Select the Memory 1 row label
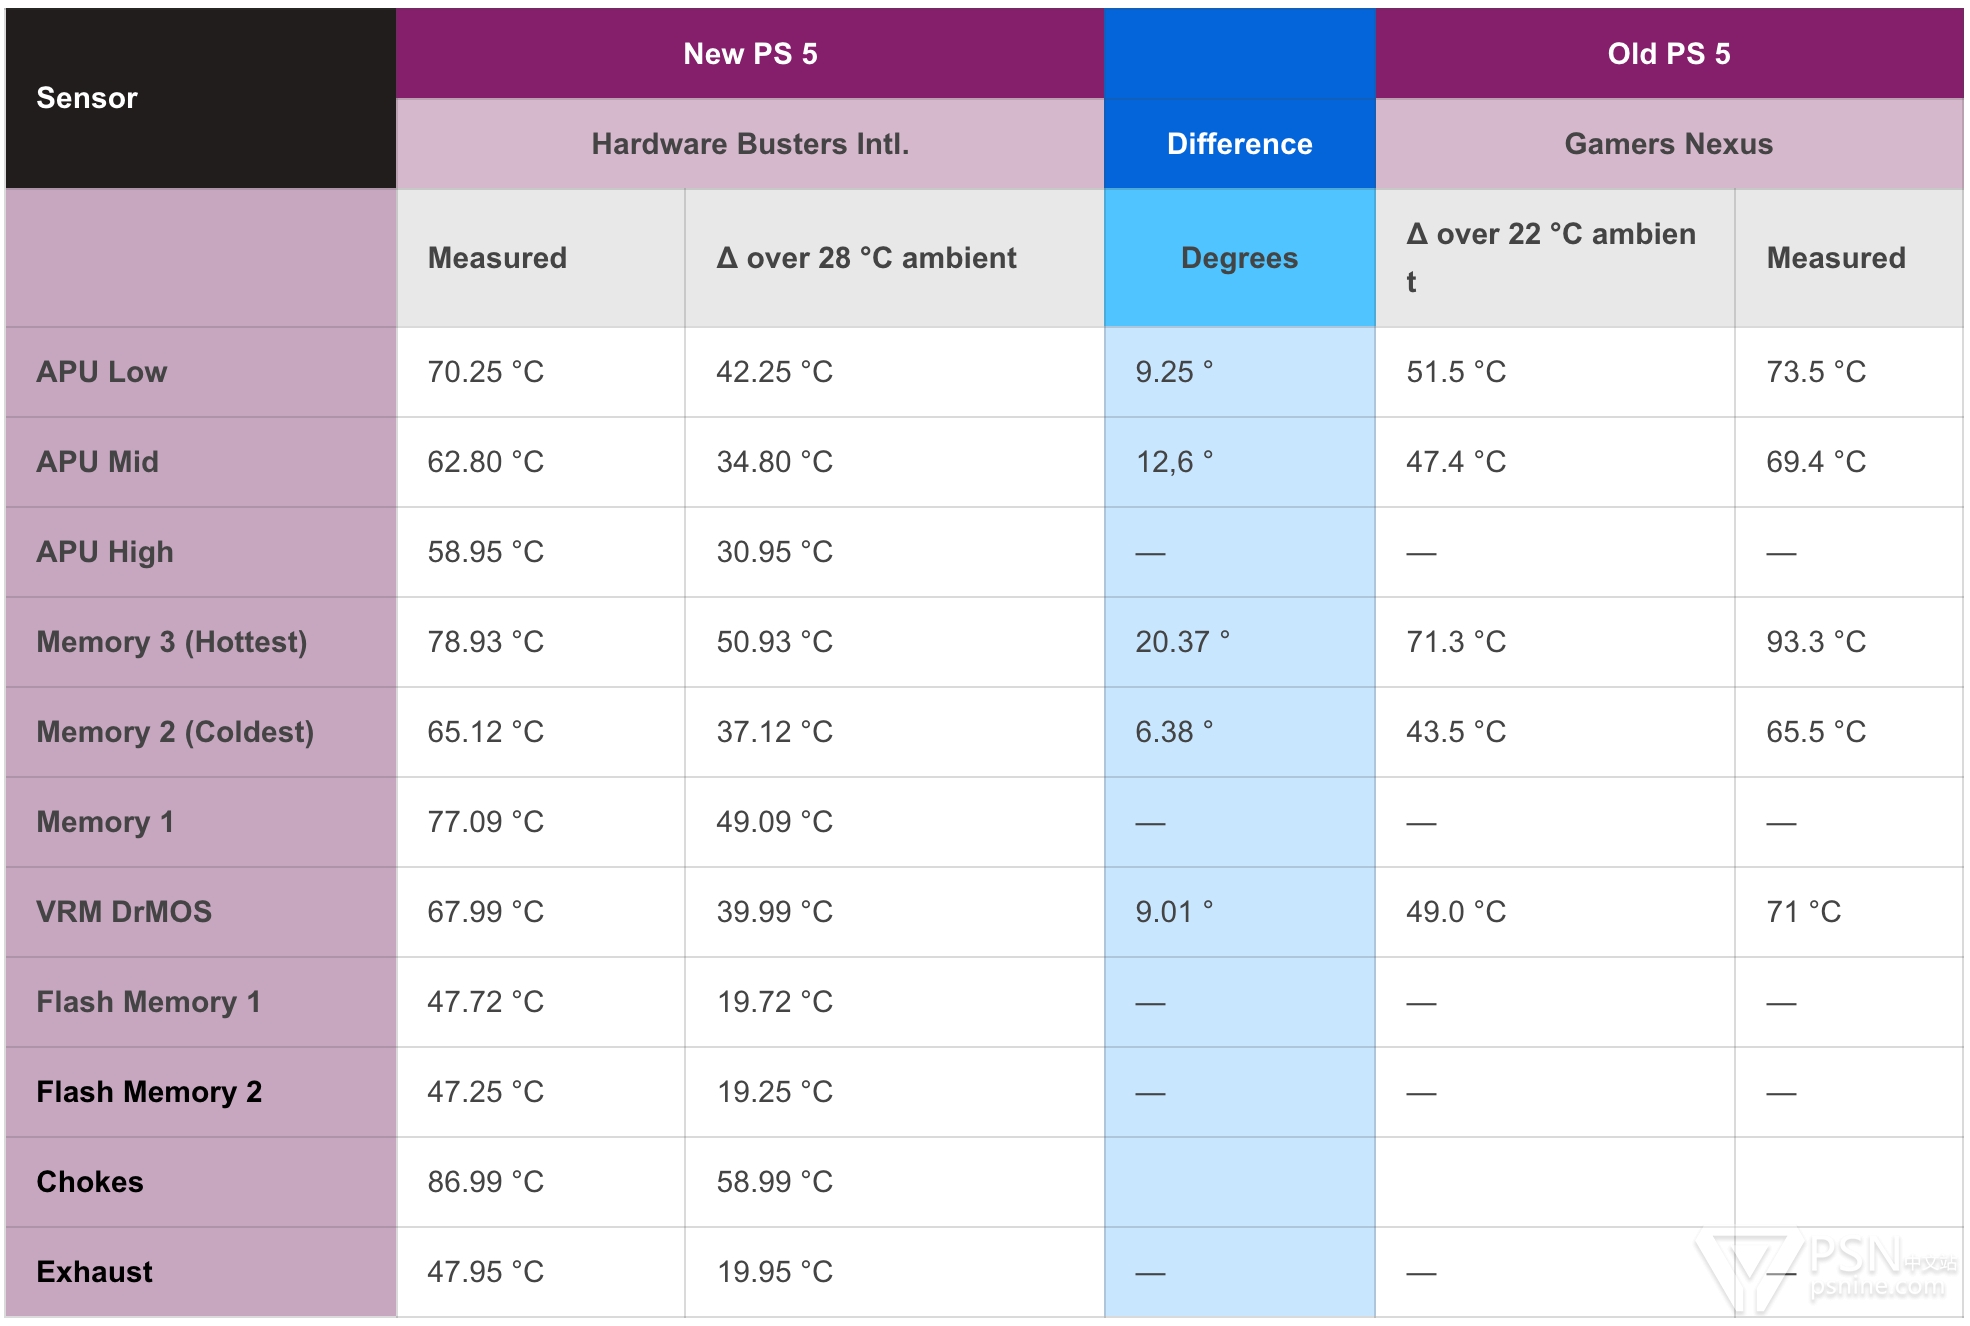Image resolution: width=1970 pixels, height=1326 pixels. 201,822
